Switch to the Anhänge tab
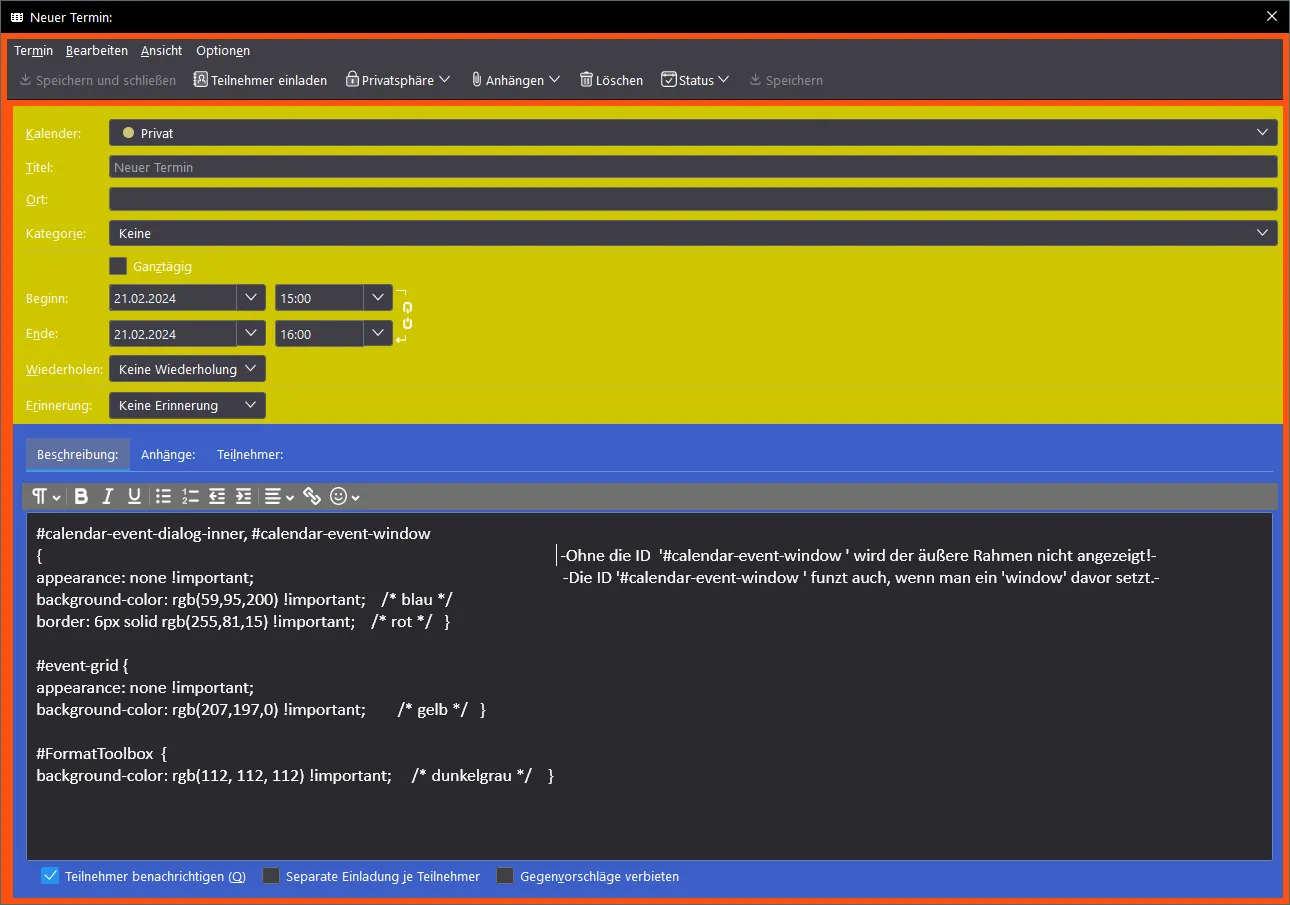The image size is (1290, 905). tap(168, 454)
